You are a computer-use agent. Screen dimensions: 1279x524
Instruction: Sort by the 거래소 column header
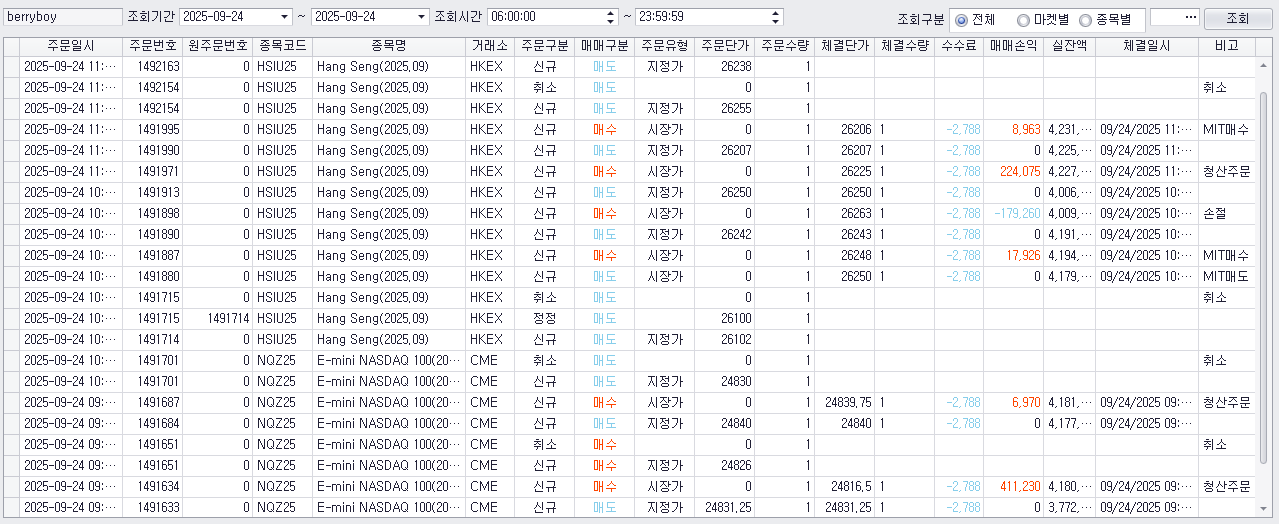click(x=490, y=46)
